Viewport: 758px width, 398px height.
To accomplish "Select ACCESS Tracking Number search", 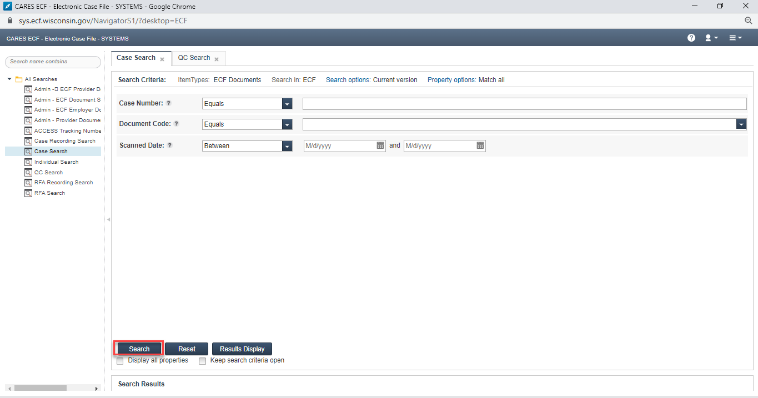I will click(67, 131).
